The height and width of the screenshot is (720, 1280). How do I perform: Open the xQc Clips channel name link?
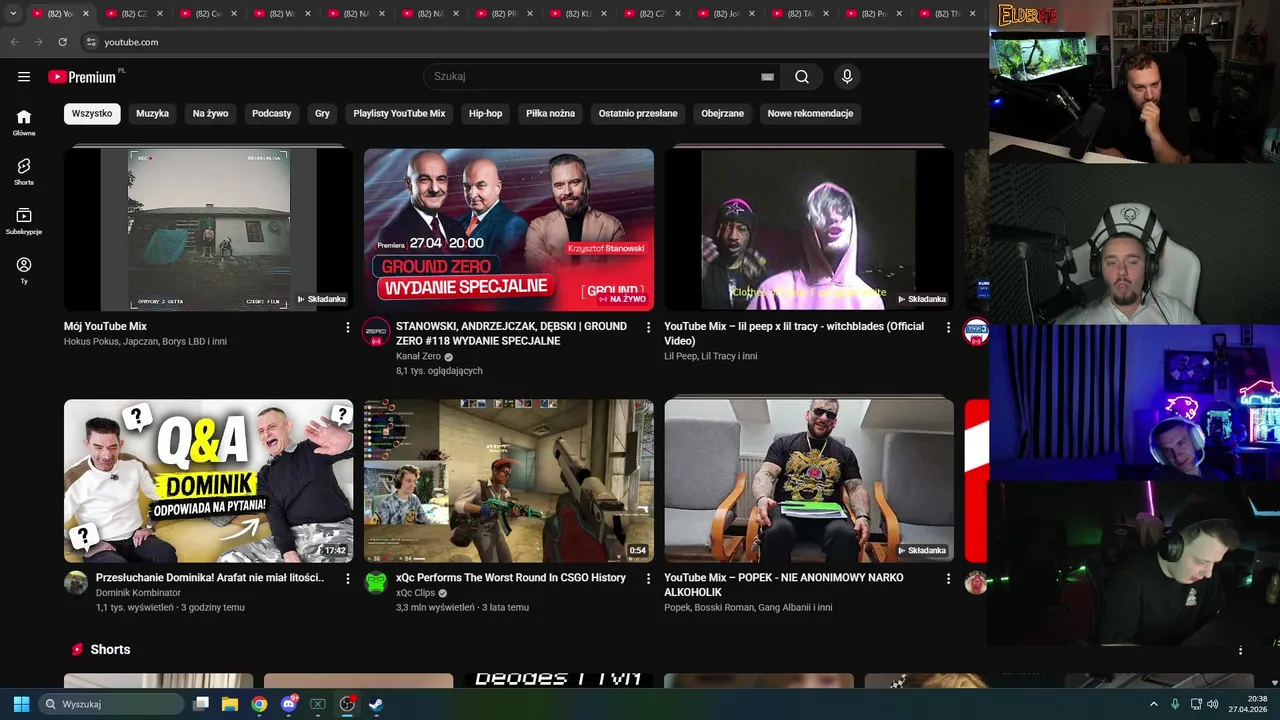tap(416, 593)
